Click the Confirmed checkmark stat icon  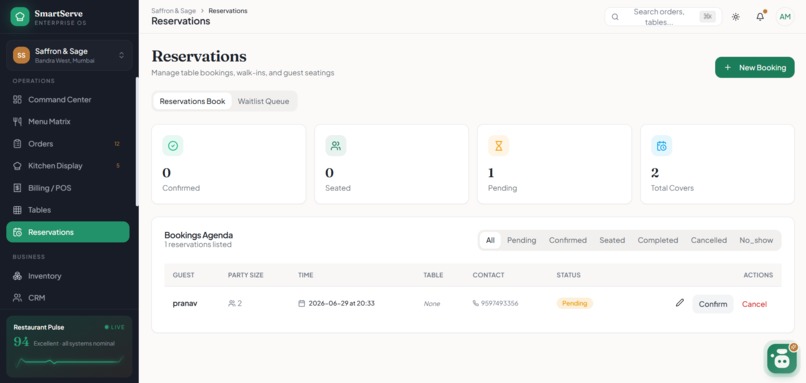[173, 146]
